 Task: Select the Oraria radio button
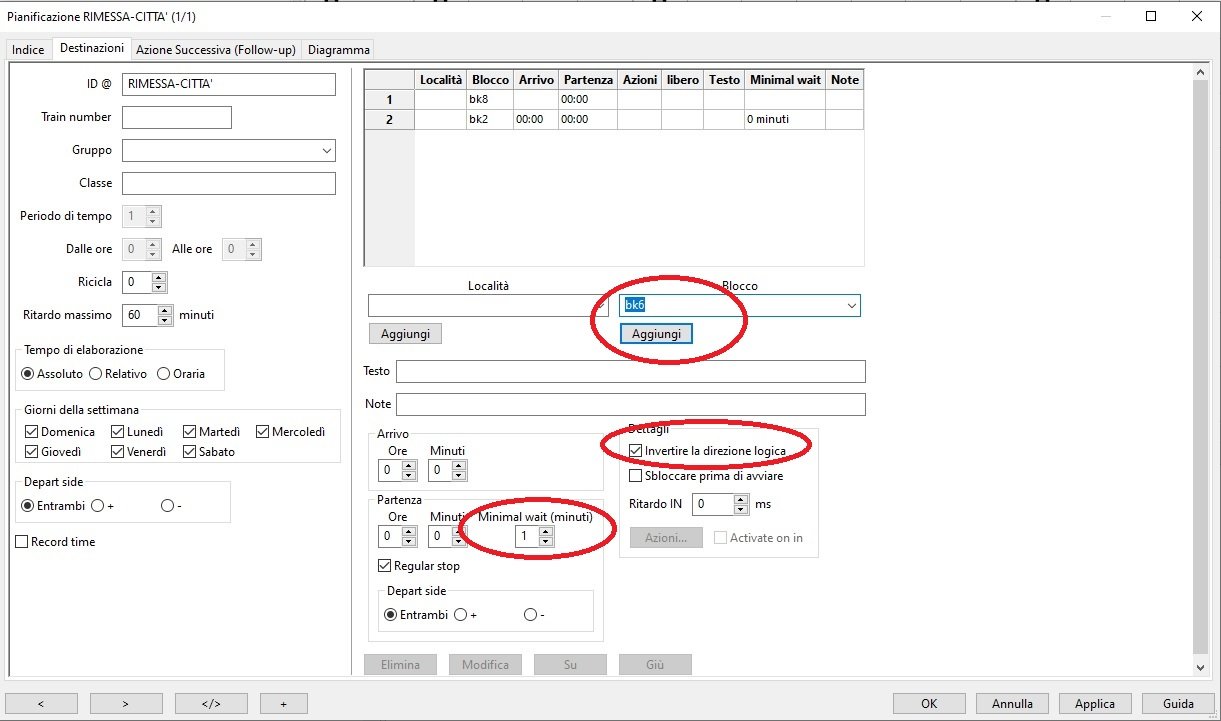pyautogui.click(x=164, y=374)
